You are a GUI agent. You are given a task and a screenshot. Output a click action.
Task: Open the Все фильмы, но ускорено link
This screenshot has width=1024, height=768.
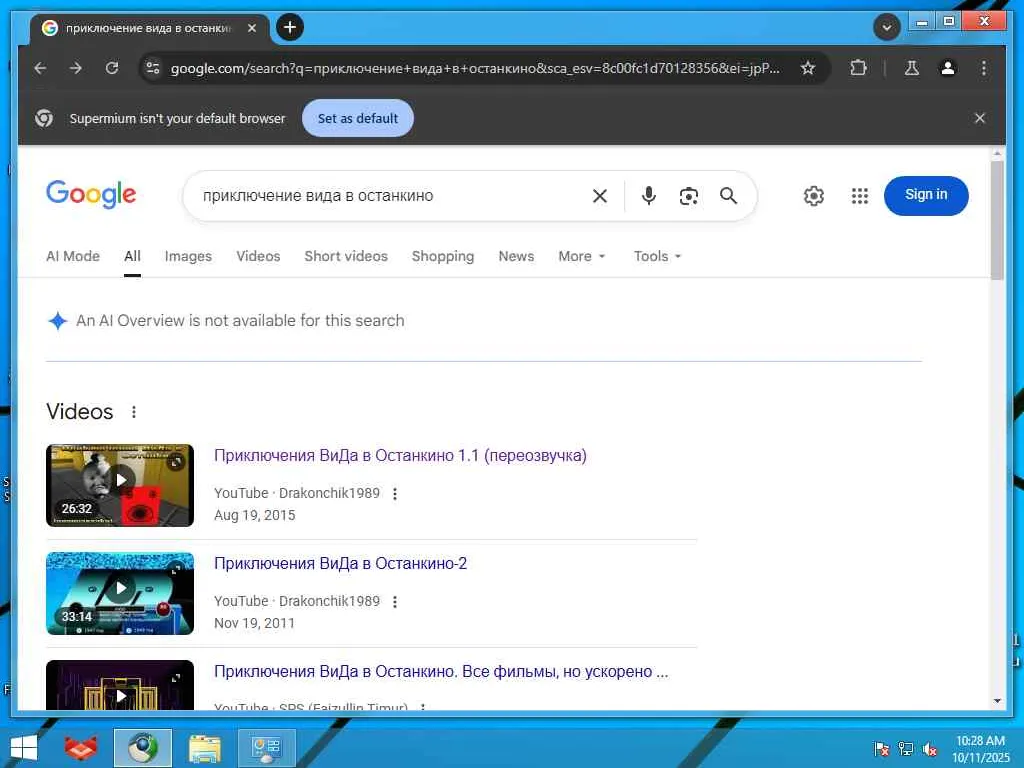tap(441, 671)
